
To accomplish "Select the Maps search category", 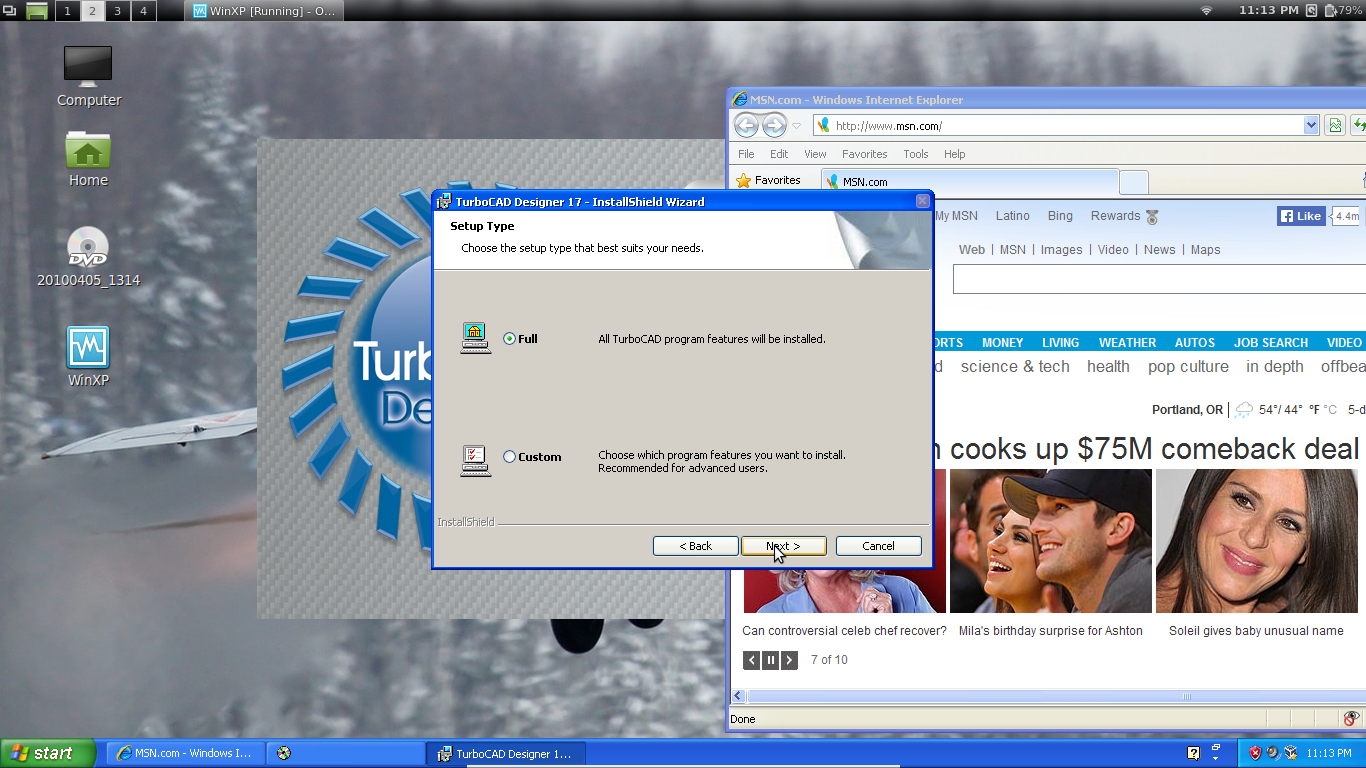I will (x=1205, y=250).
